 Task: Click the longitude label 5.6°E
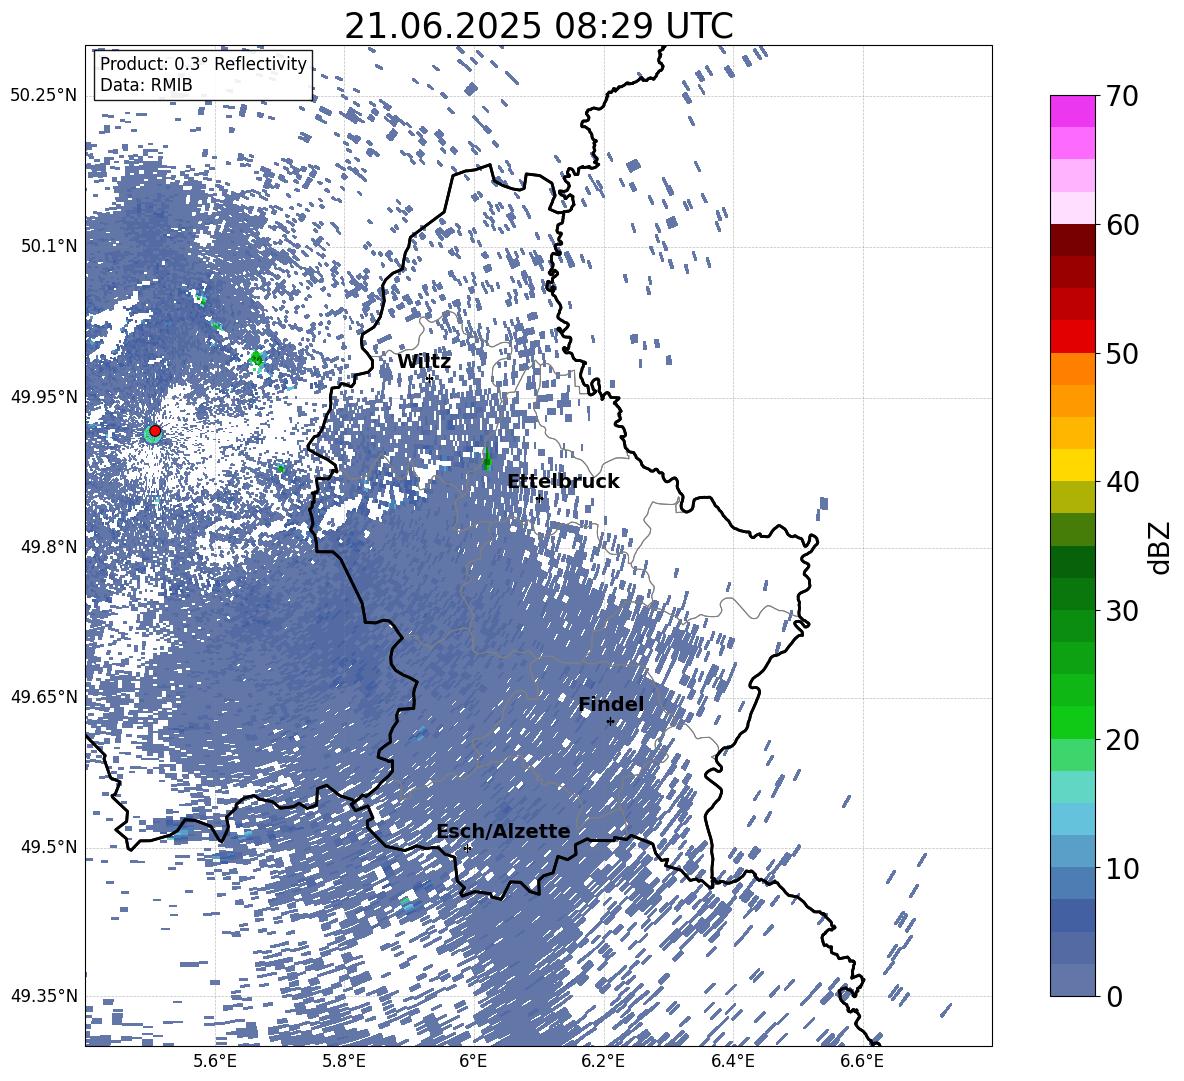pos(215,1061)
